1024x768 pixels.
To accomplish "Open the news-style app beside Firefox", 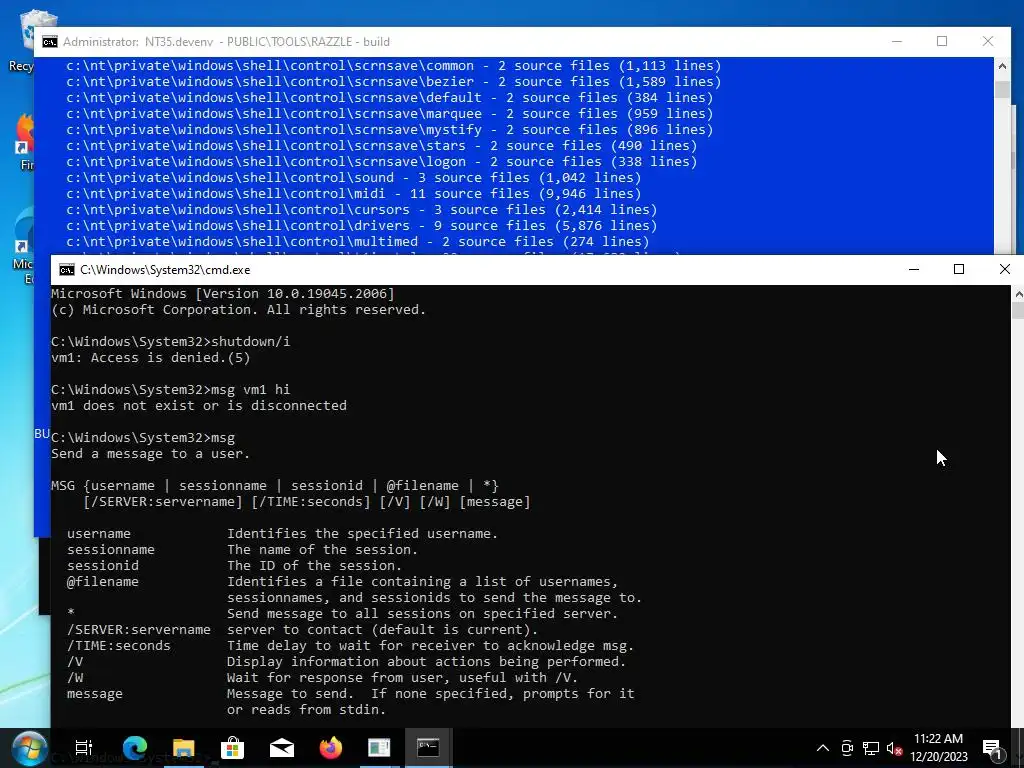I will click(379, 748).
